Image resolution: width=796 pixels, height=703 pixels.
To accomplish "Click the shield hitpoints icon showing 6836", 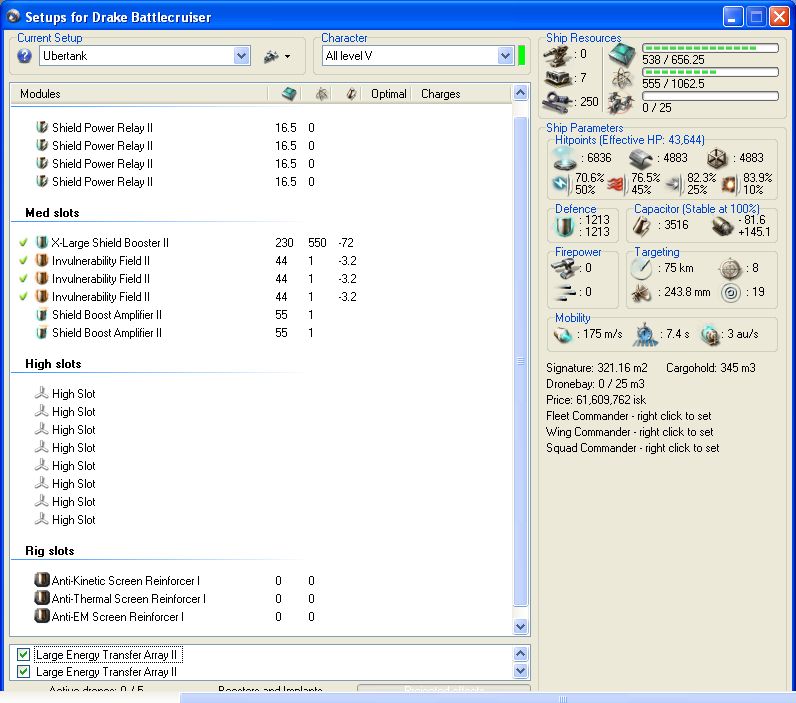I will tap(564, 158).
